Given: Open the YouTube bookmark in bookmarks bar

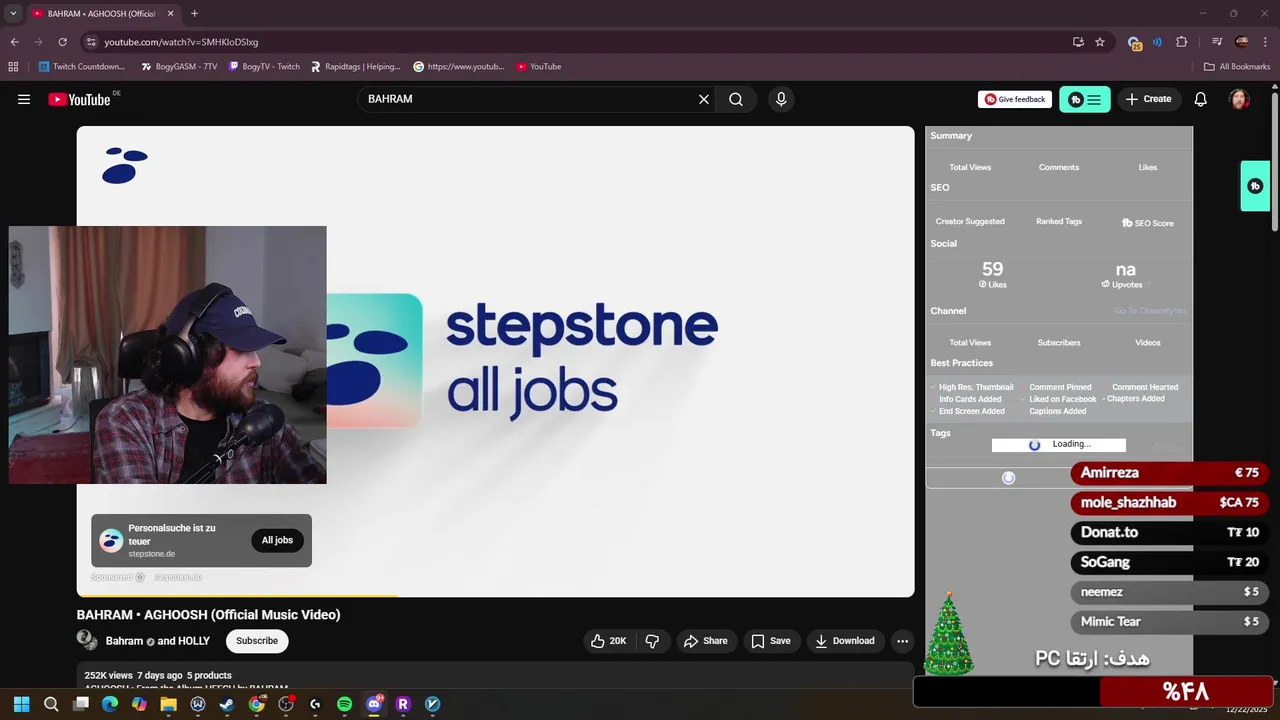Looking at the screenshot, I should point(539,67).
